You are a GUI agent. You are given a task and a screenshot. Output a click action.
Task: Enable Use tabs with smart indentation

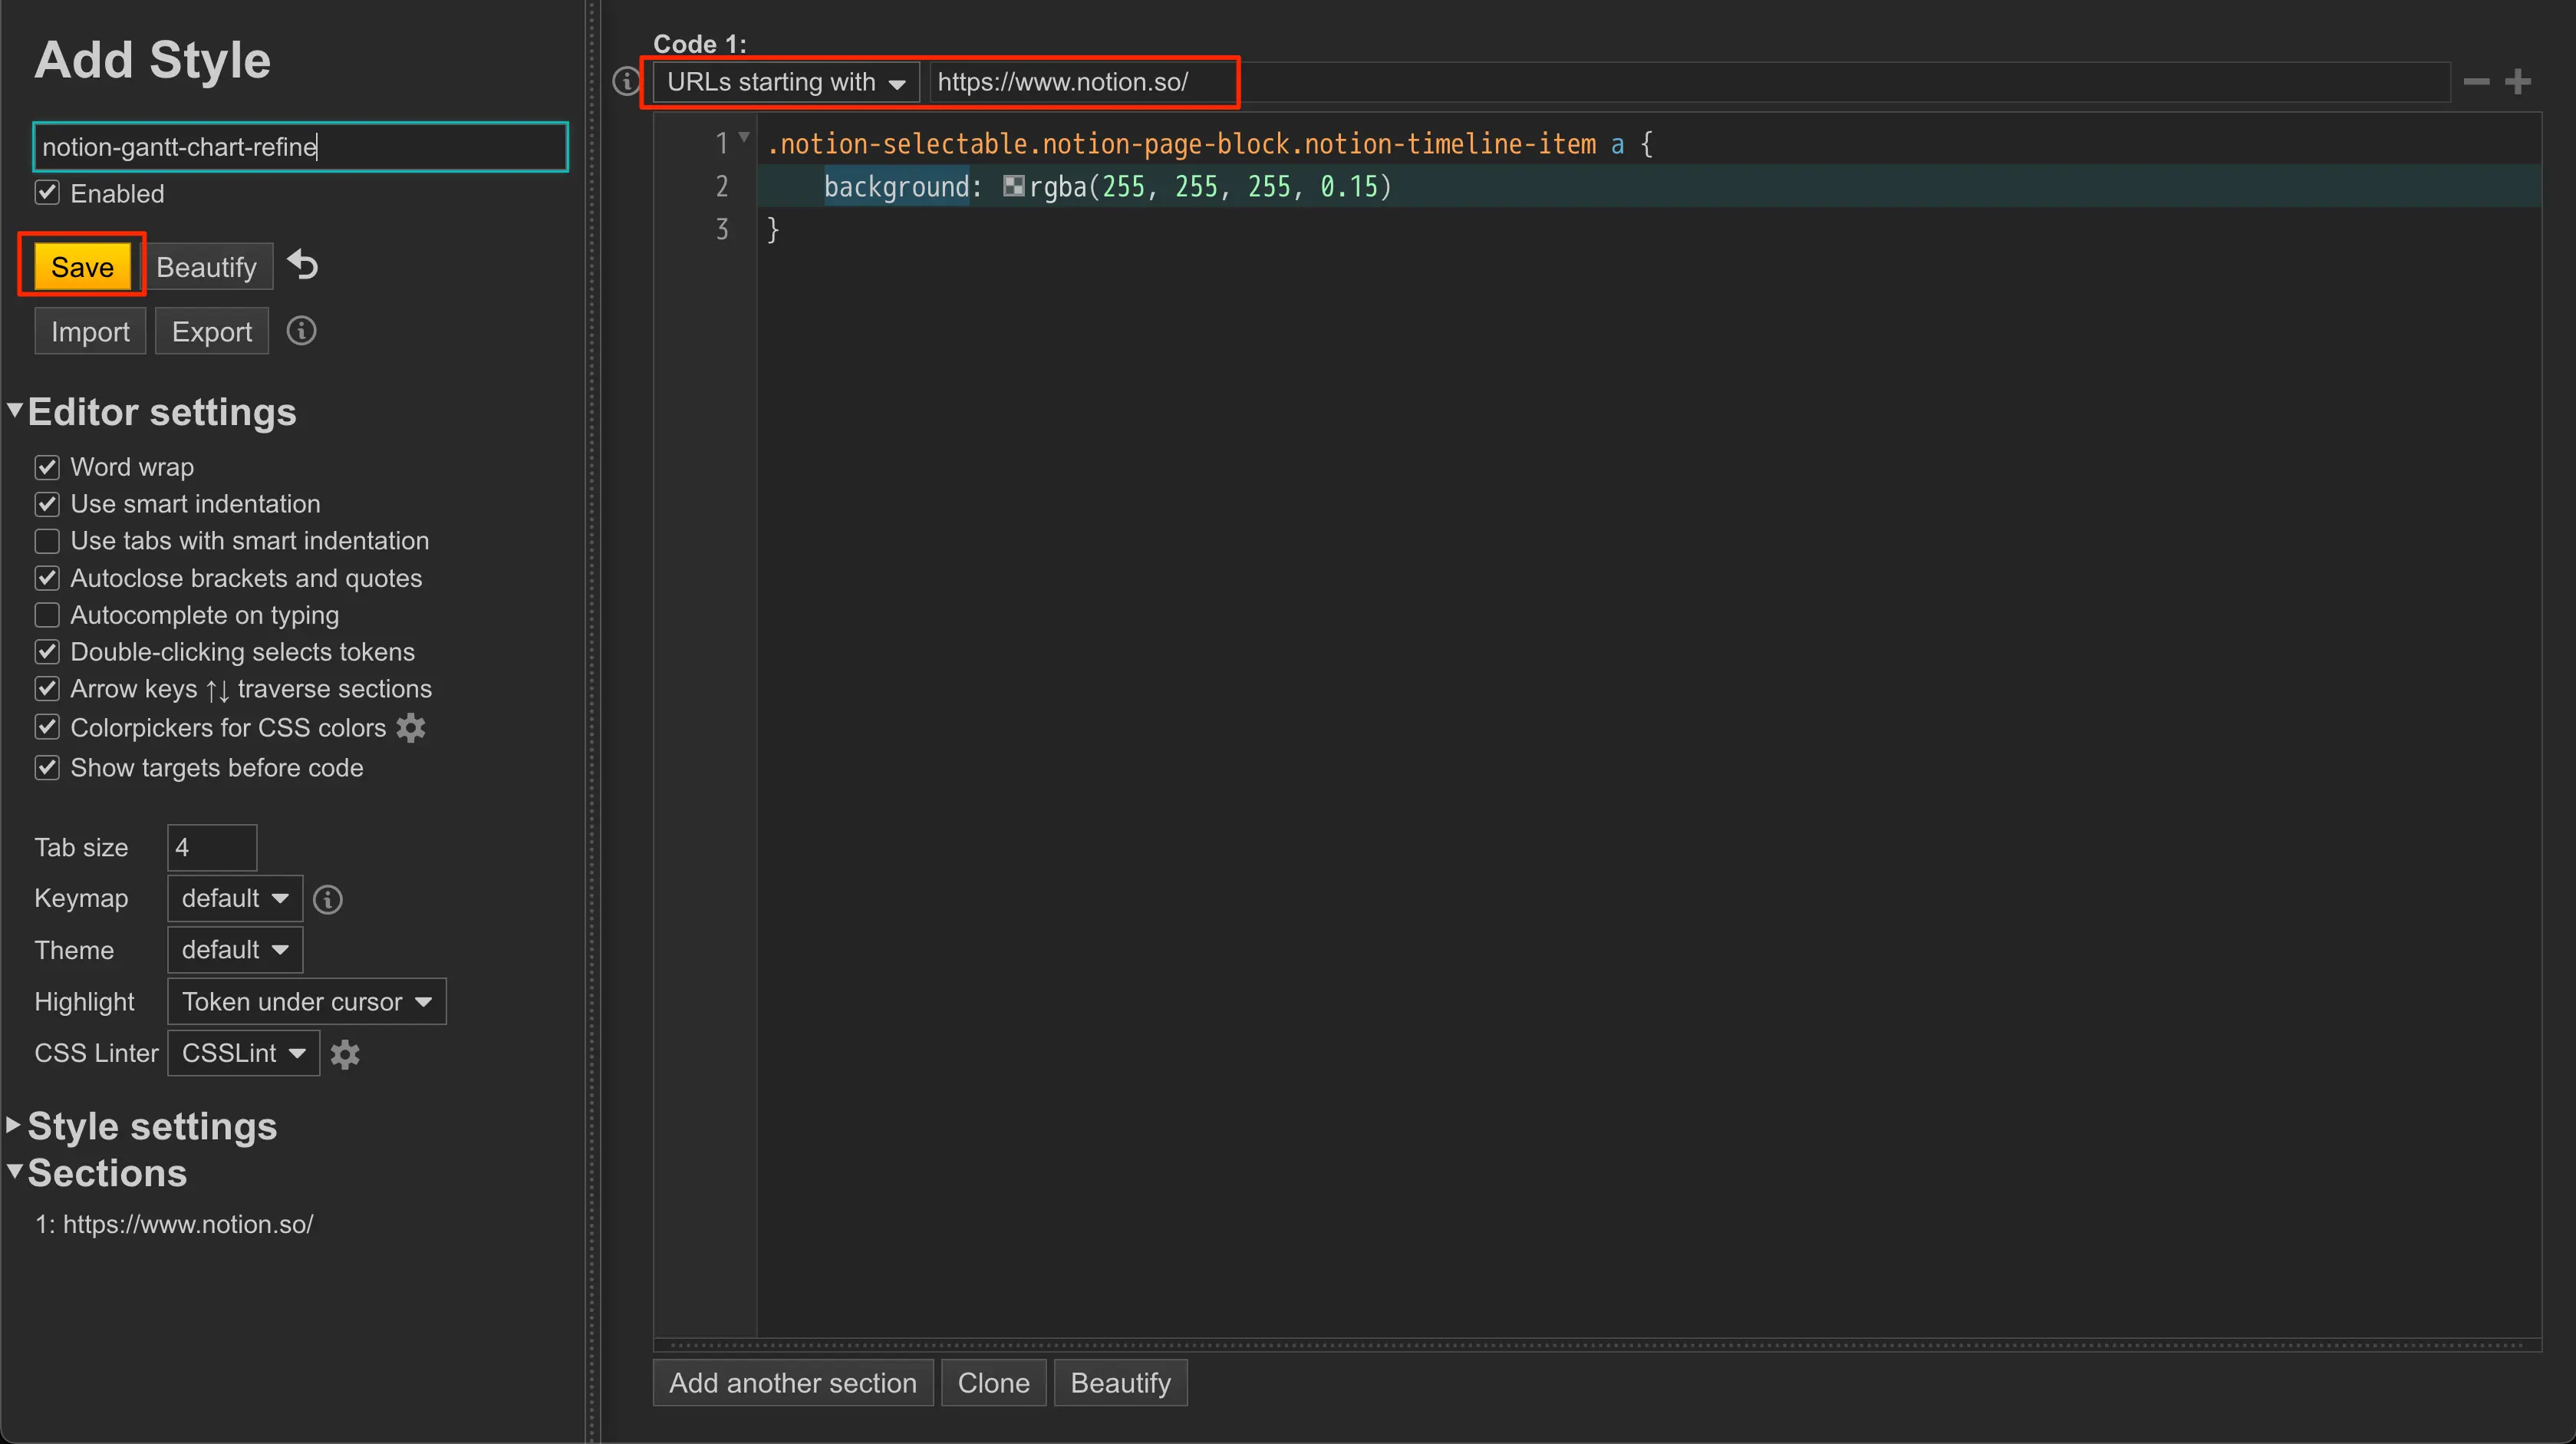[x=47, y=541]
